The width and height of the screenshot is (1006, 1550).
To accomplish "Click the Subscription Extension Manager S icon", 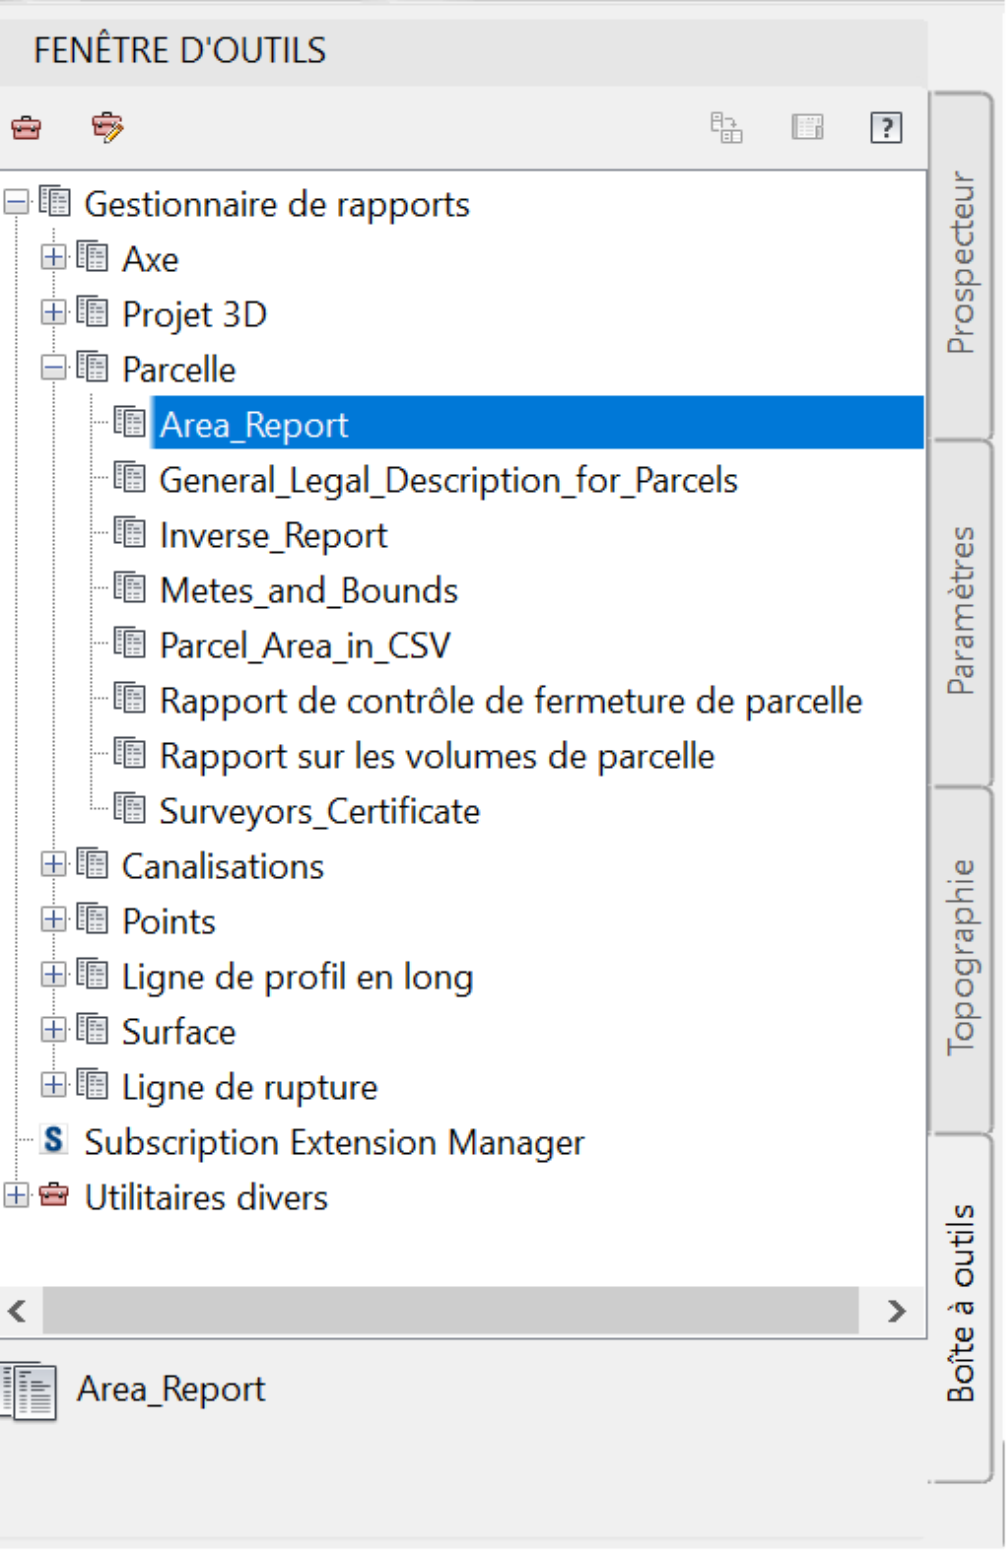I will [54, 1140].
